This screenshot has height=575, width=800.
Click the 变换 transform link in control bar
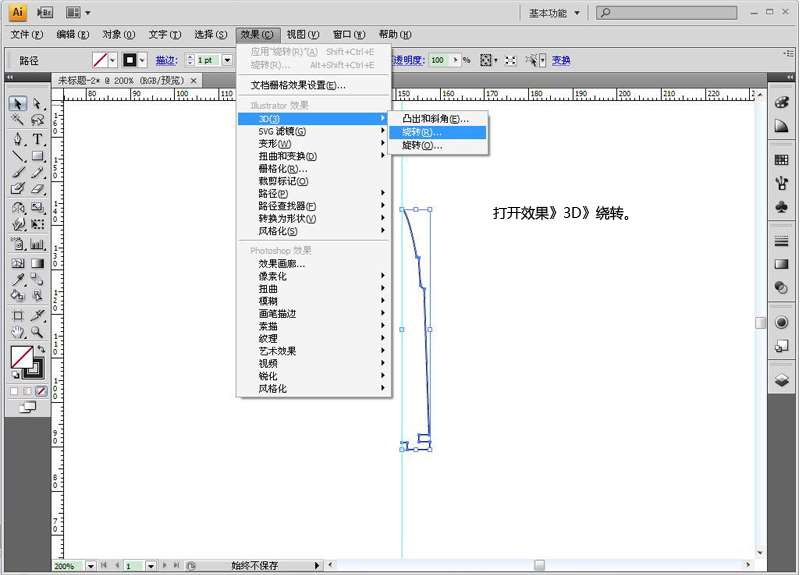click(x=561, y=60)
